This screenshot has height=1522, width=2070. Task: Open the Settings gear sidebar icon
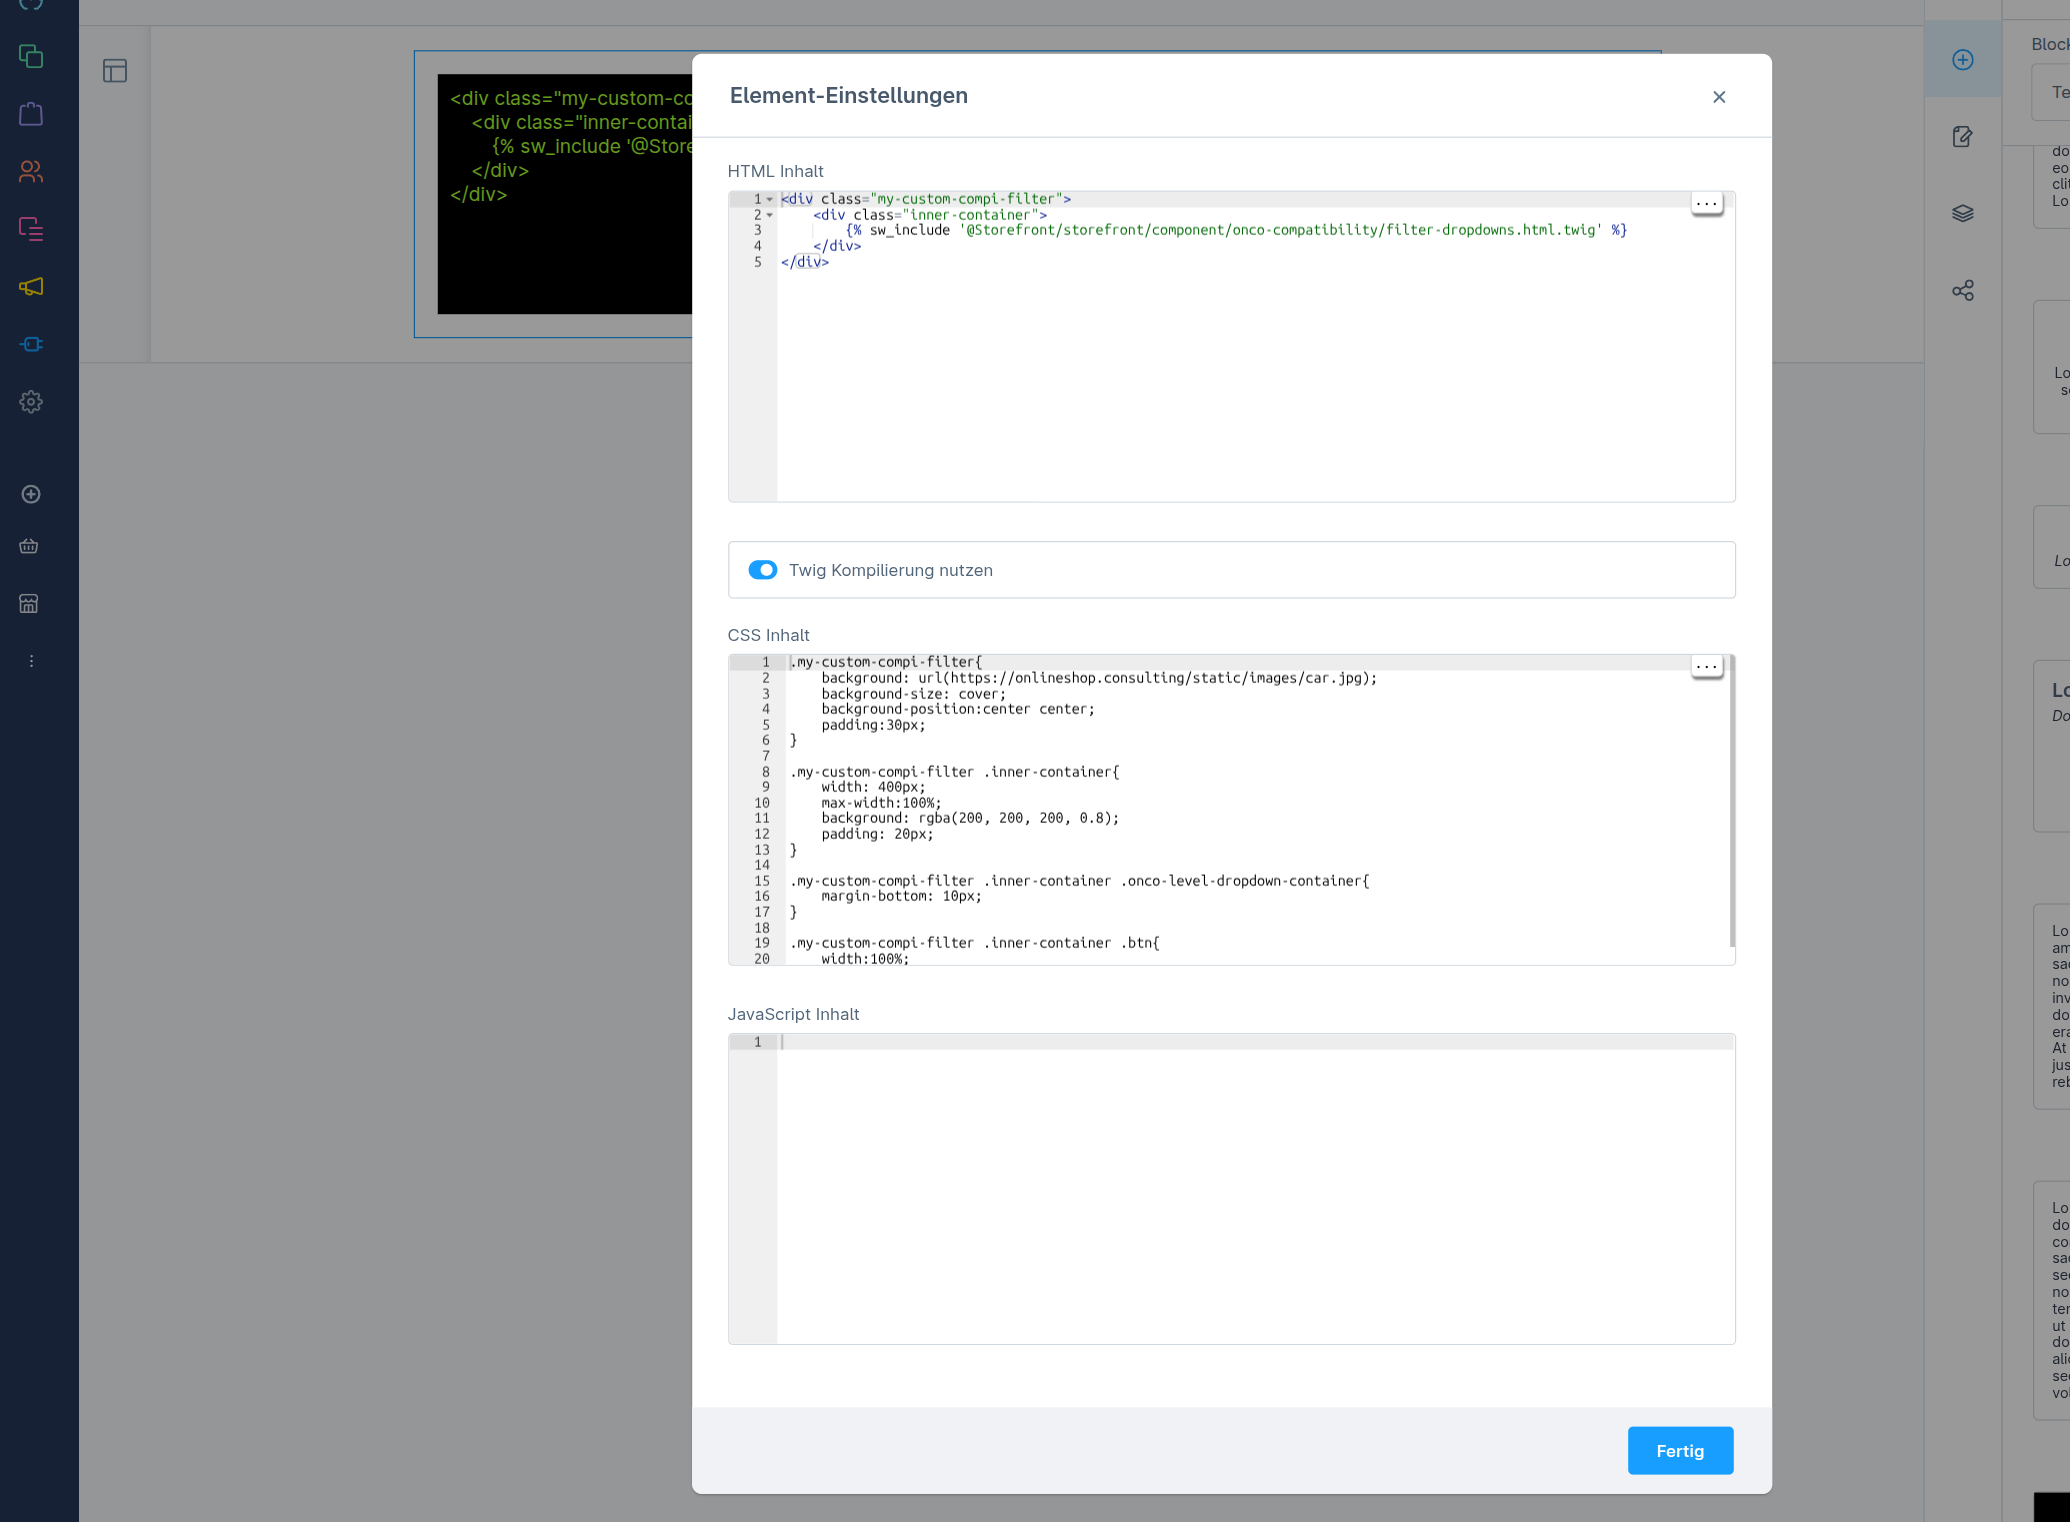point(31,402)
